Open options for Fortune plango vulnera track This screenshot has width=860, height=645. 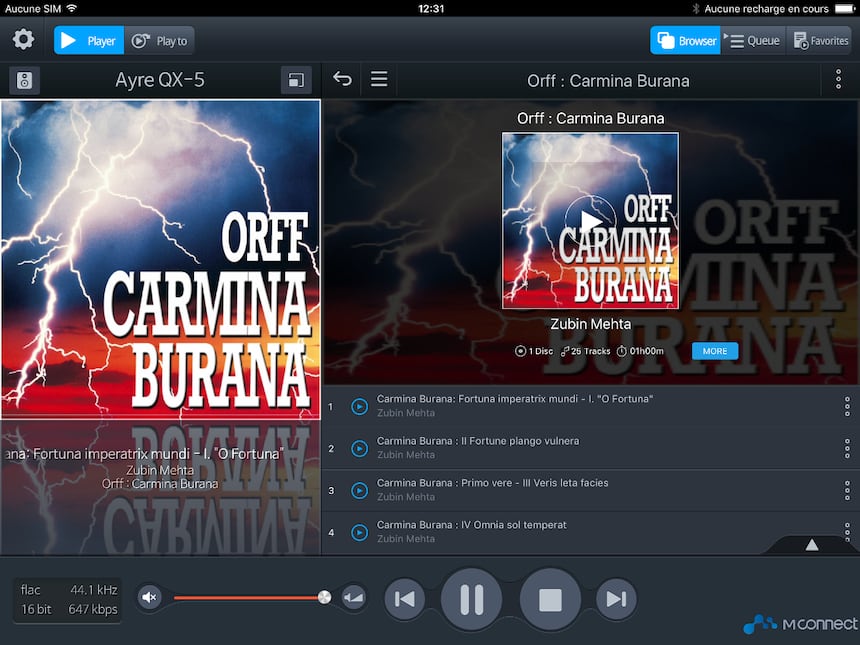[847, 448]
